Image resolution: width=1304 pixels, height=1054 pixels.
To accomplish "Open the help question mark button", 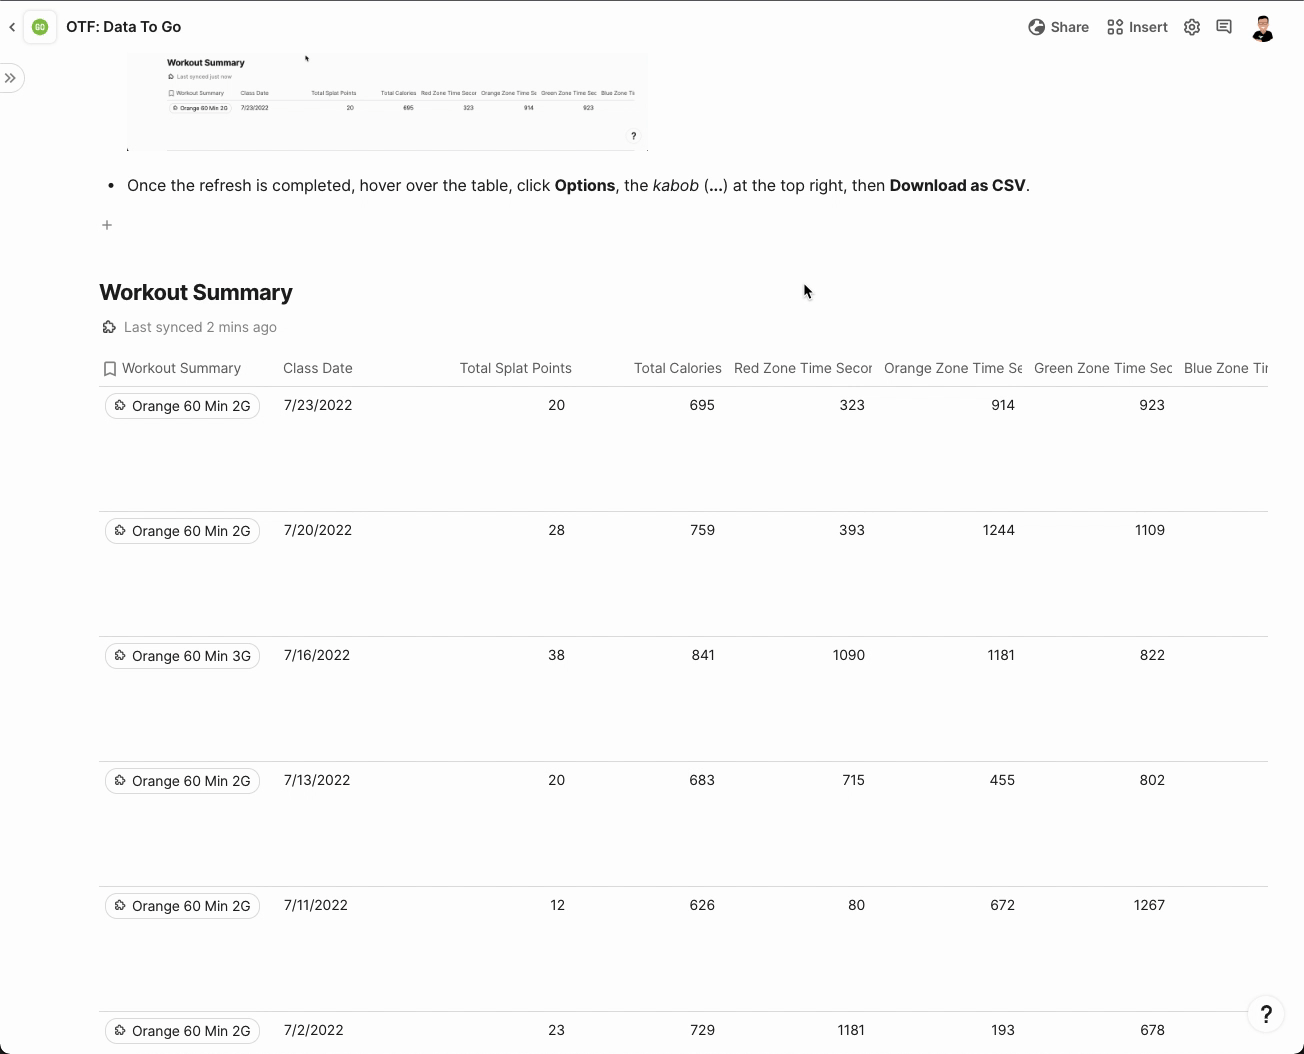I will (x=1266, y=1014).
